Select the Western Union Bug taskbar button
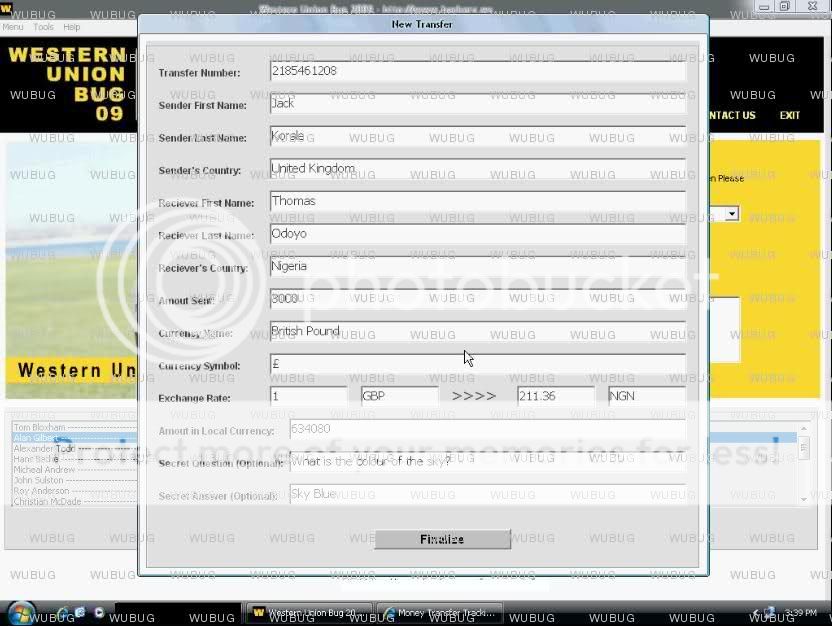Viewport: 832px width, 626px height. click(309, 612)
